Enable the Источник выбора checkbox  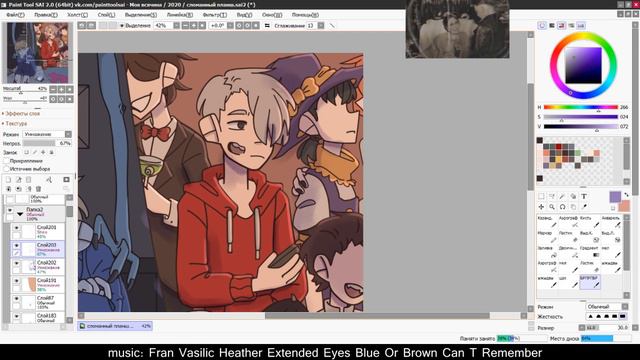pyautogui.click(x=6, y=169)
